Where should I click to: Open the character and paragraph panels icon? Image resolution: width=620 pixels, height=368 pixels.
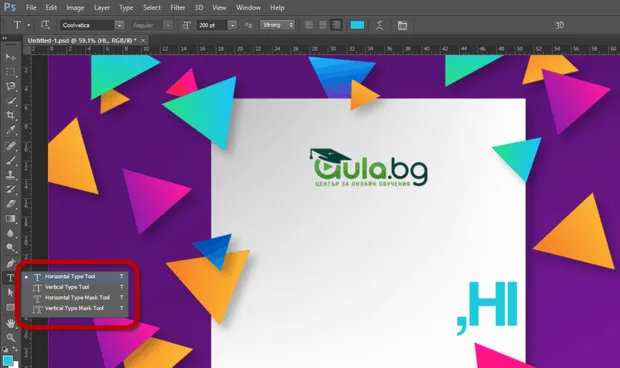(402, 25)
